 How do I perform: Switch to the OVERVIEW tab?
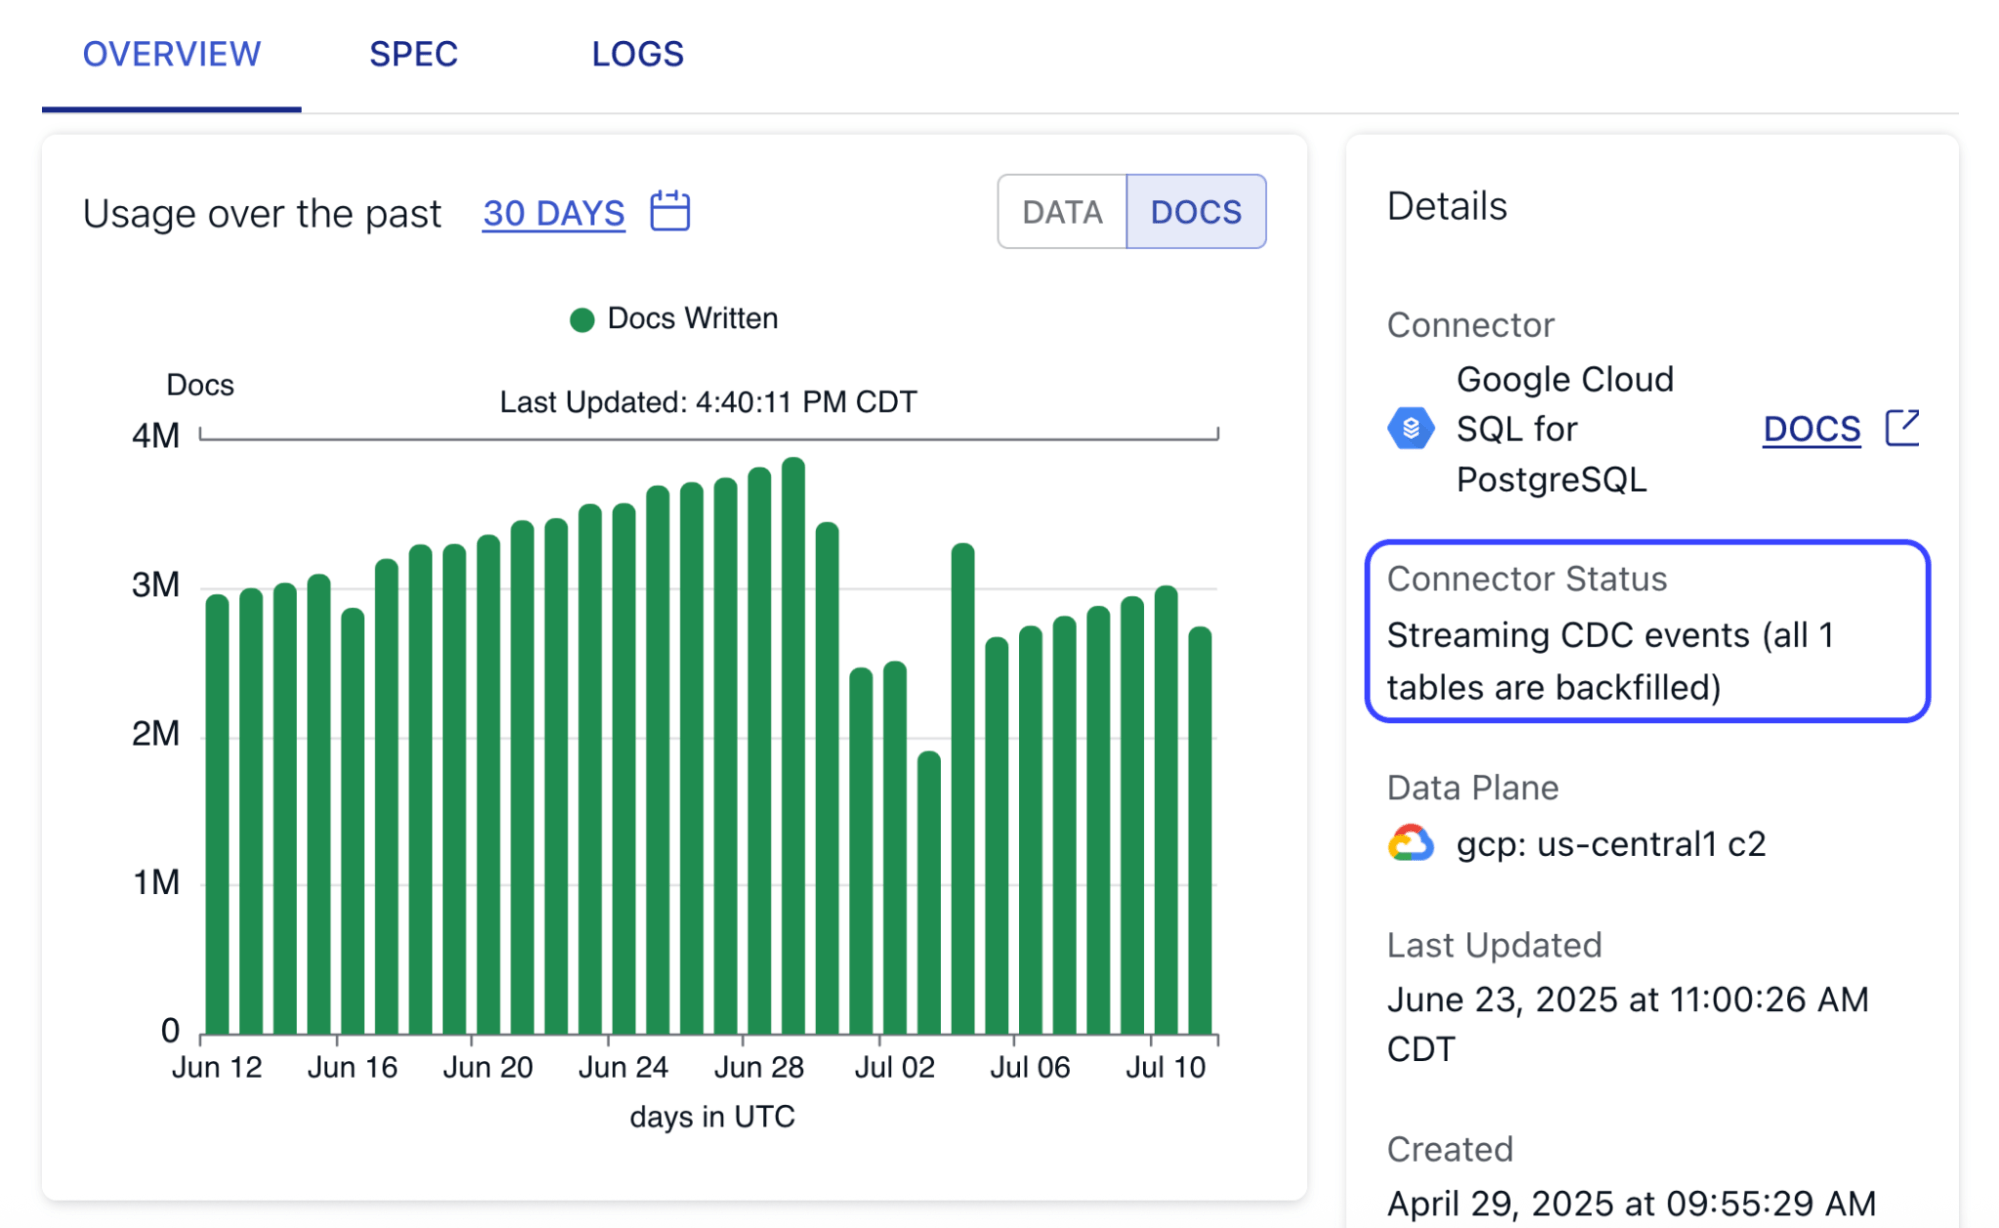[x=171, y=54]
